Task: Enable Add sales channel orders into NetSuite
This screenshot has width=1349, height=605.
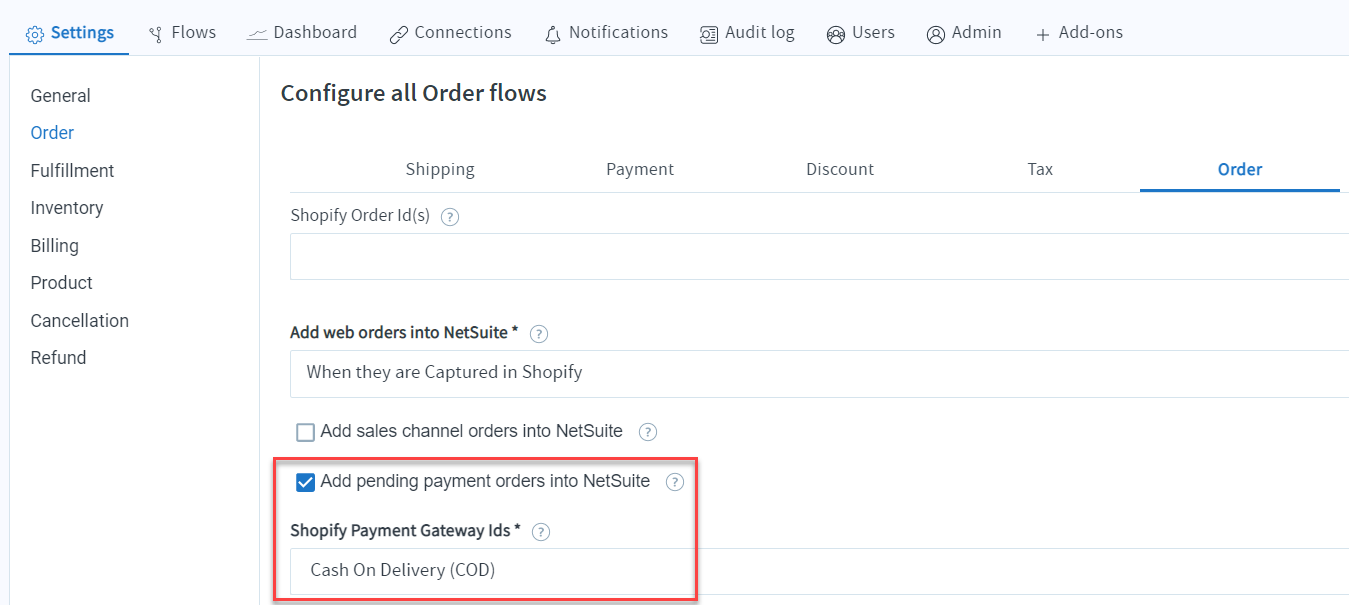Action: pyautogui.click(x=306, y=432)
